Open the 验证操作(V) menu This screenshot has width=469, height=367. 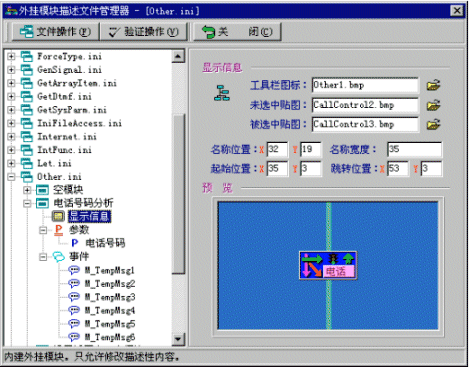144,32
